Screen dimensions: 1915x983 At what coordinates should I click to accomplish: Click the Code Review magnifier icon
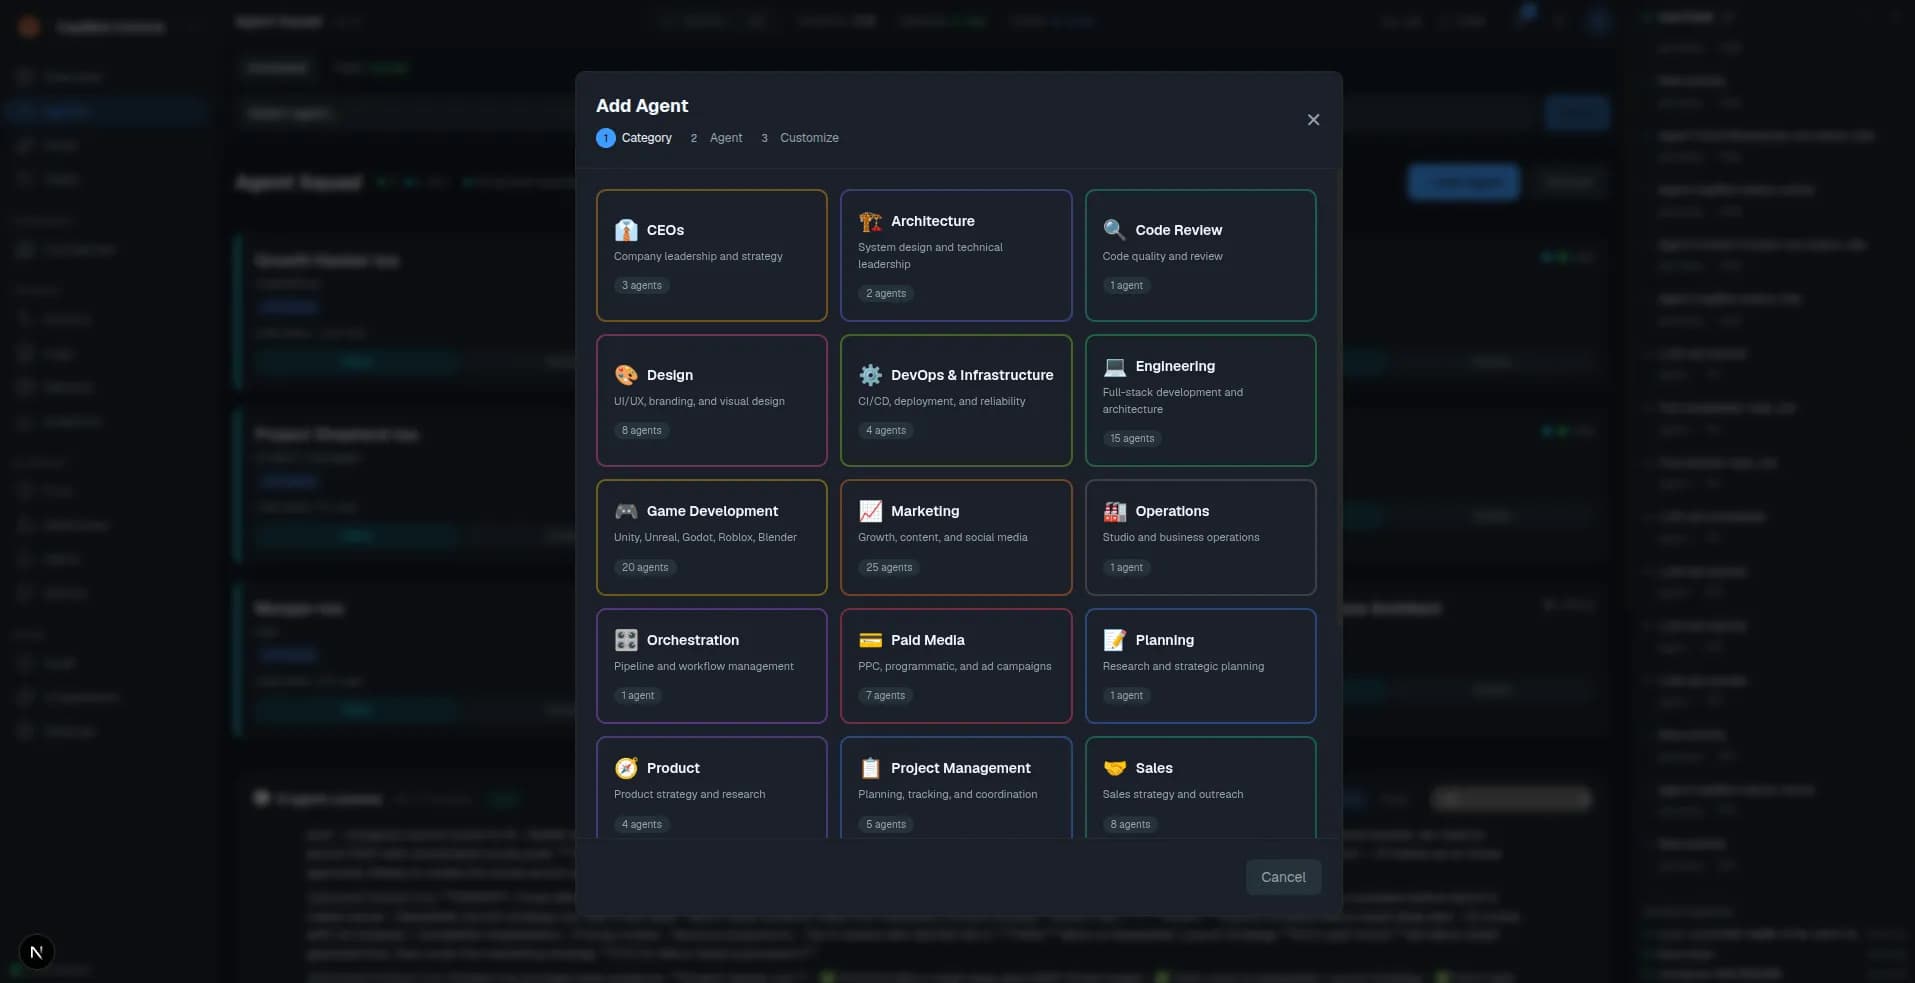[1114, 230]
